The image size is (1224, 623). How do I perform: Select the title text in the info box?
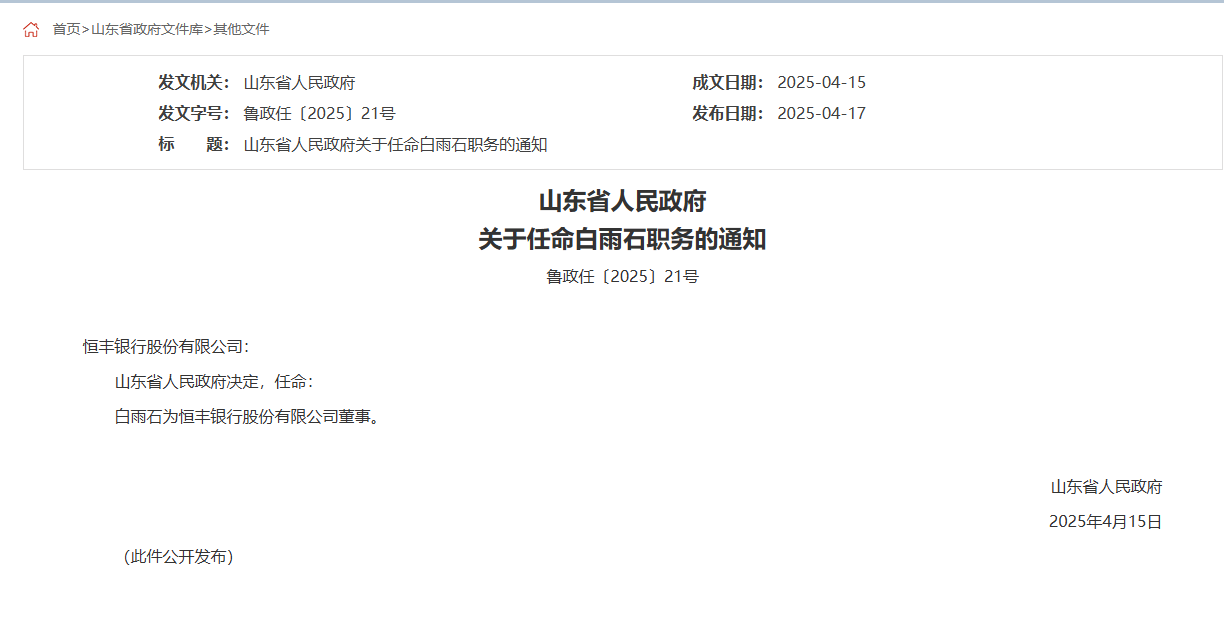(396, 145)
